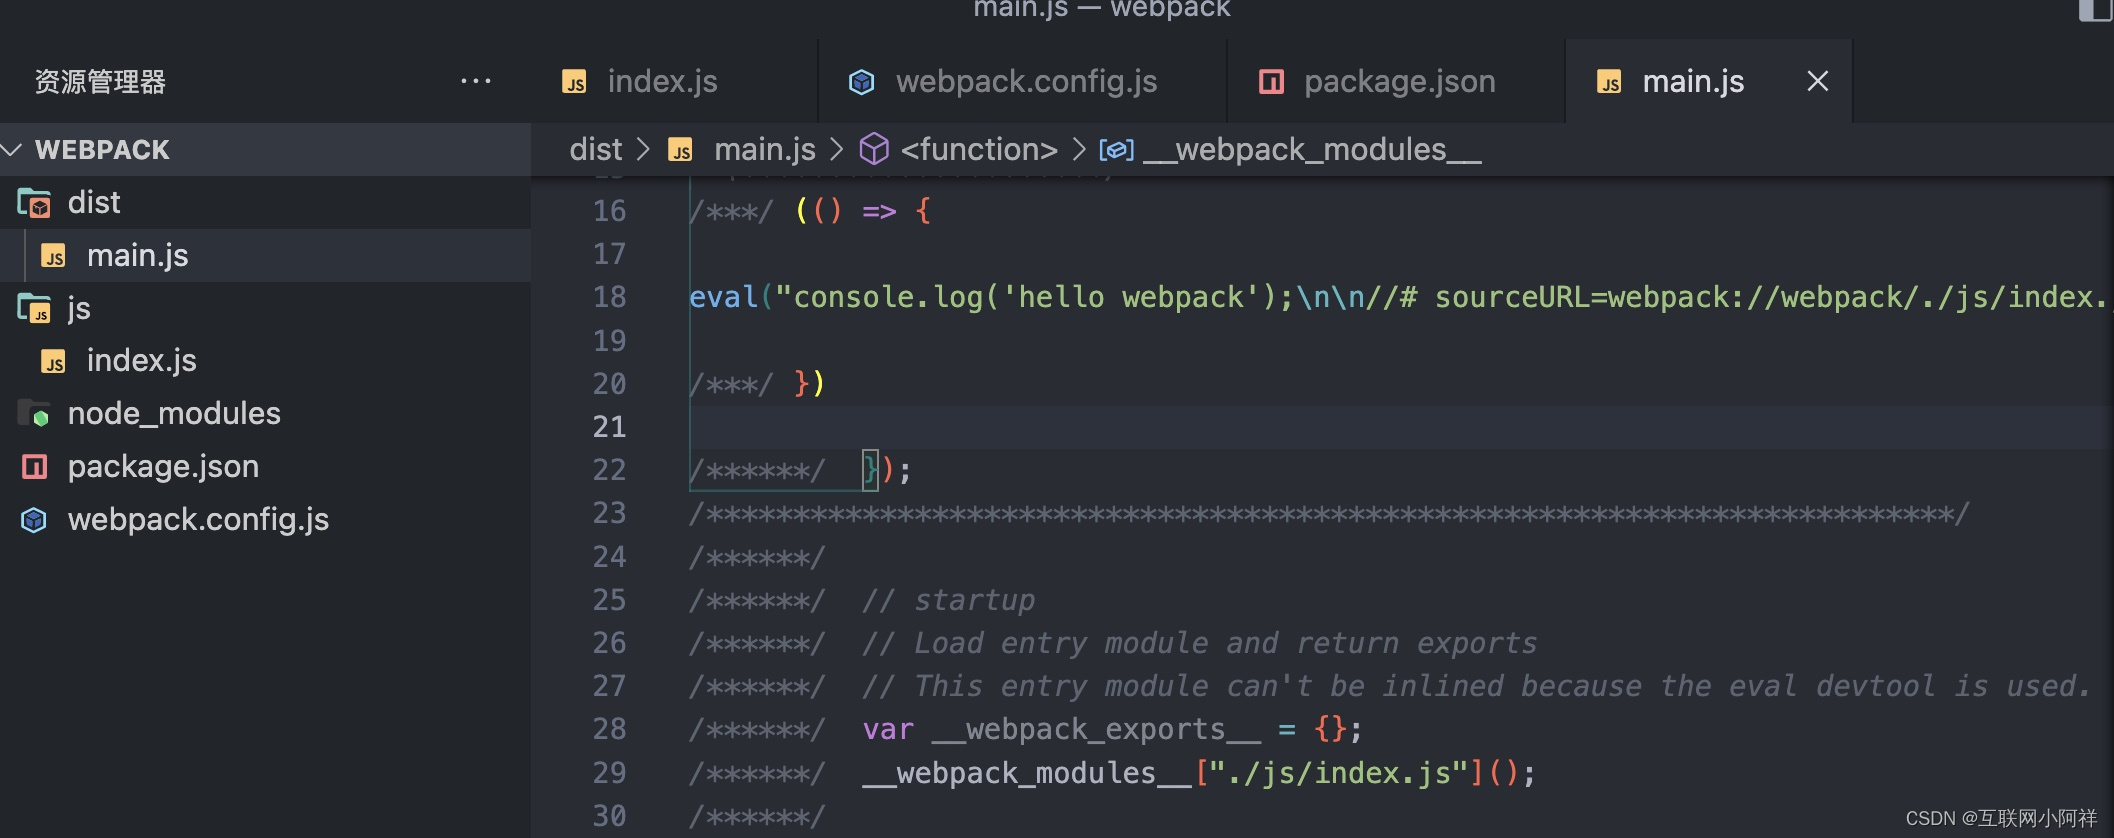Select the main.js editor tab
Image resolution: width=2114 pixels, height=838 pixels.
pos(1693,81)
